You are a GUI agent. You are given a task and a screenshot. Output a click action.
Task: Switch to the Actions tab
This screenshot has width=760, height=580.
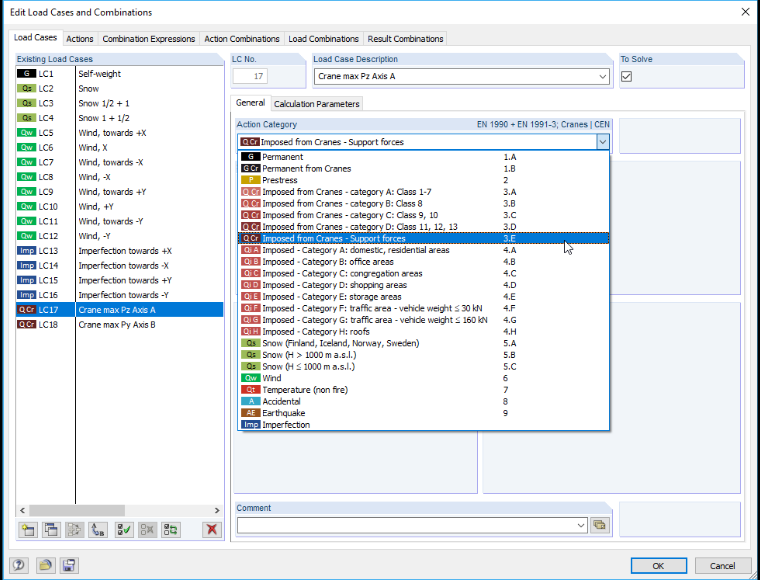(80, 39)
